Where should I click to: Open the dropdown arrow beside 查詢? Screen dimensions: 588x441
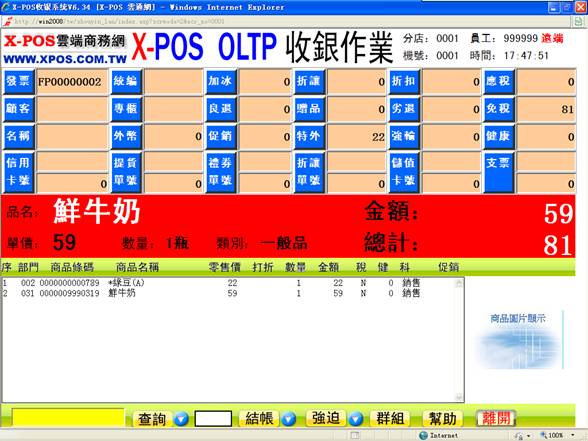coord(181,418)
